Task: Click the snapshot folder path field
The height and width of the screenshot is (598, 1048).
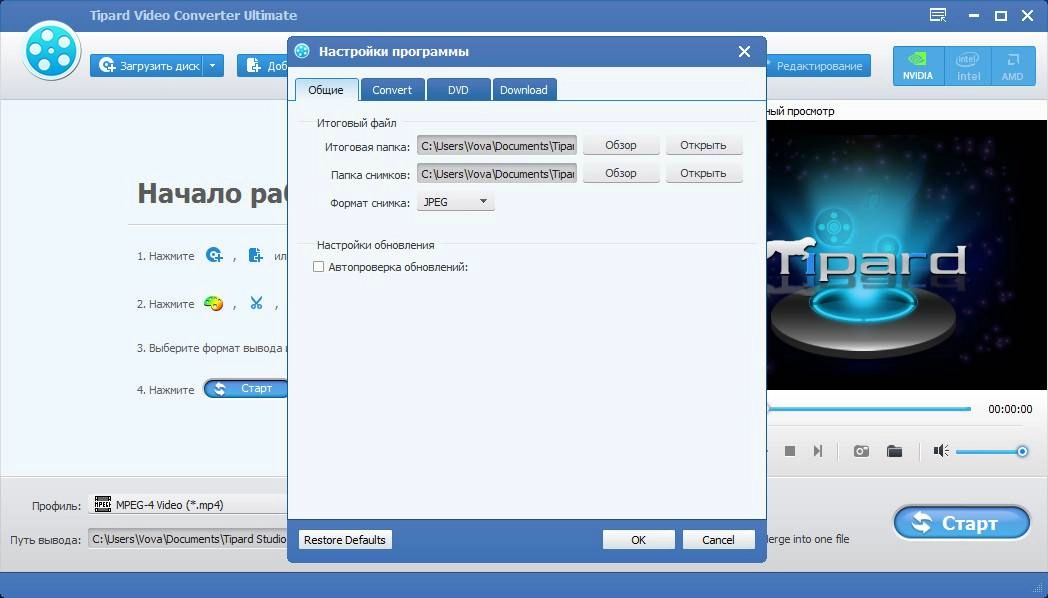Action: click(x=497, y=174)
